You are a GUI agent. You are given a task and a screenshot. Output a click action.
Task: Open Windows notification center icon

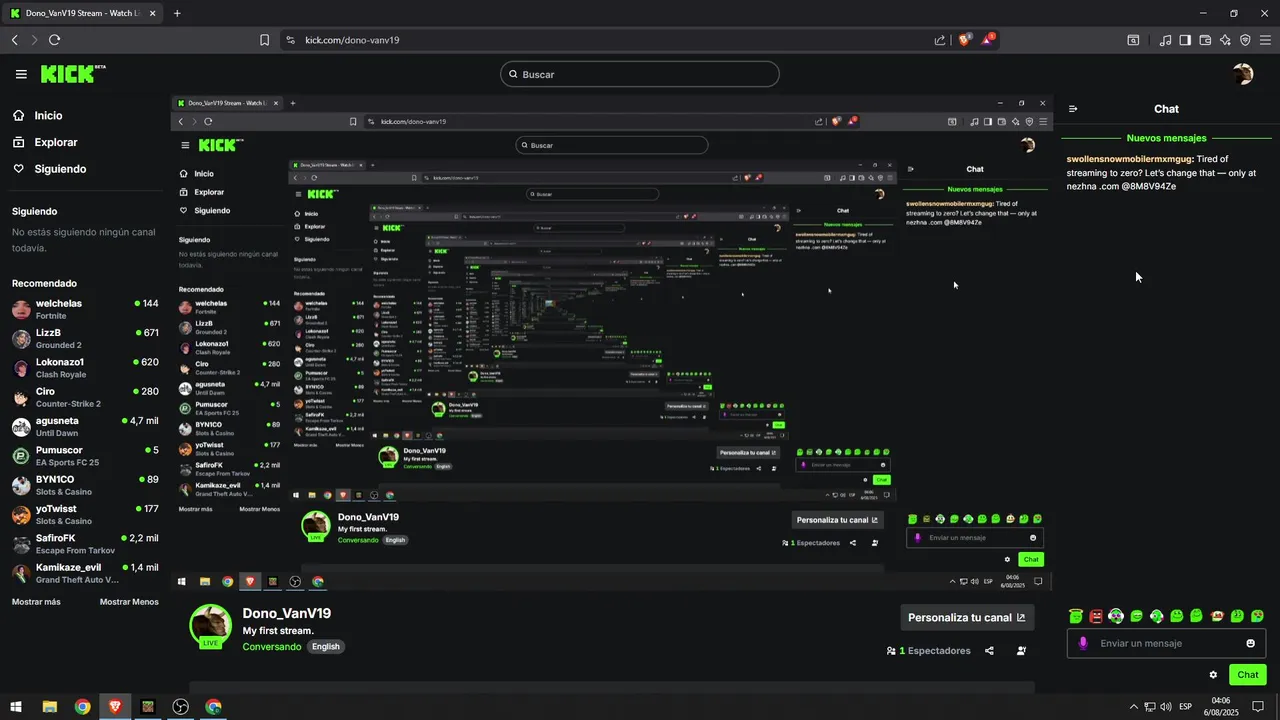pyautogui.click(x=1258, y=706)
